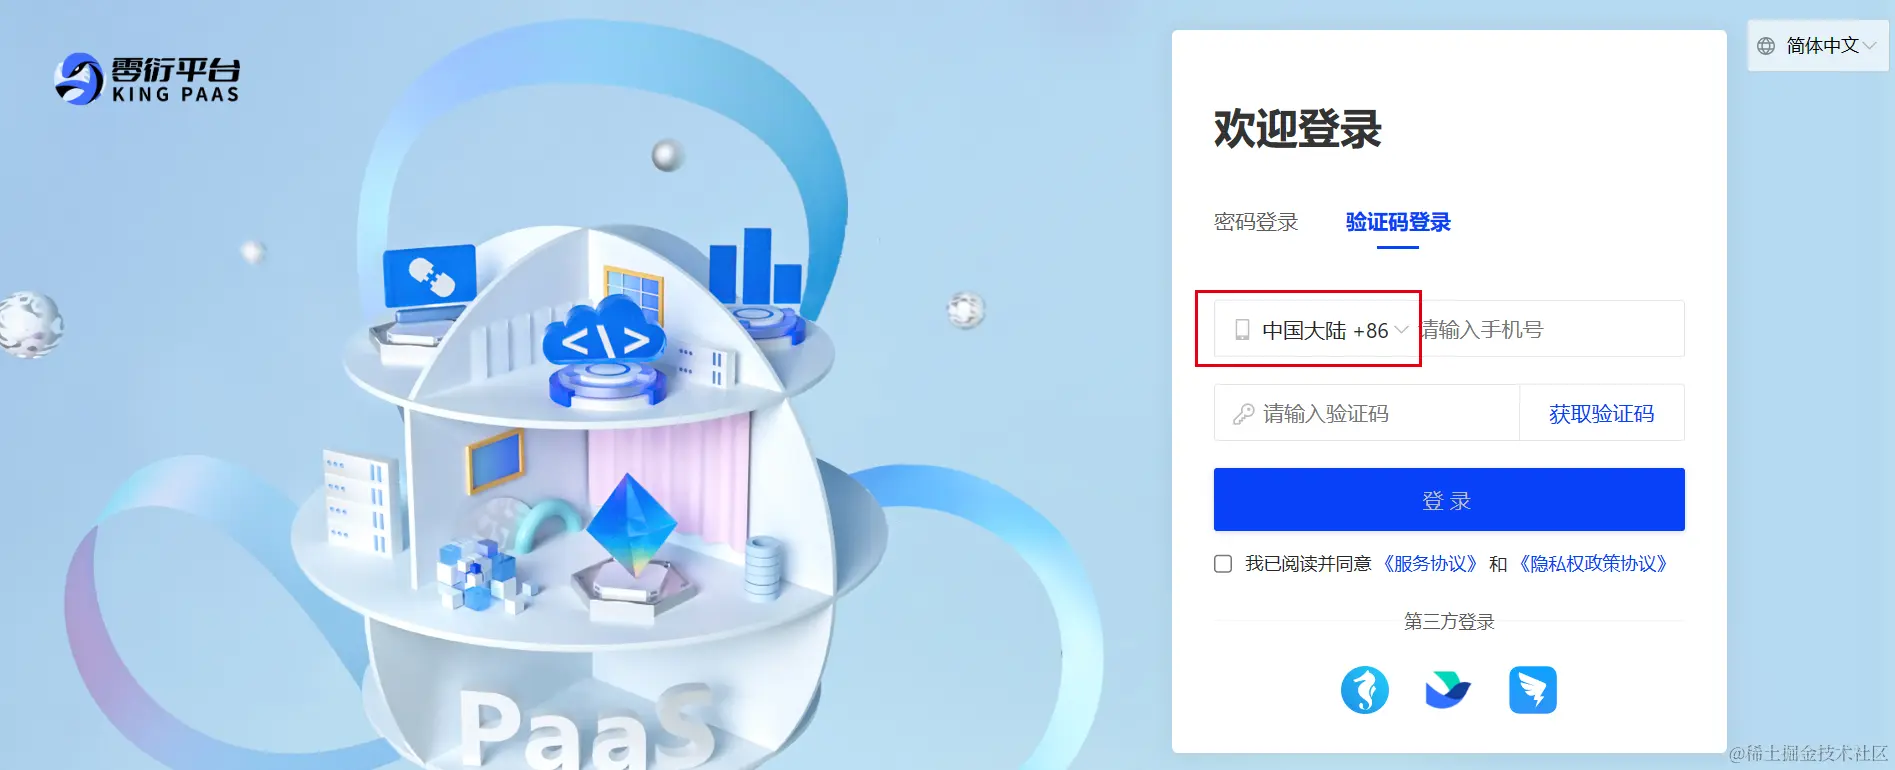Sign in with the seahorse icon
This screenshot has height=770, width=1895.
click(1365, 690)
